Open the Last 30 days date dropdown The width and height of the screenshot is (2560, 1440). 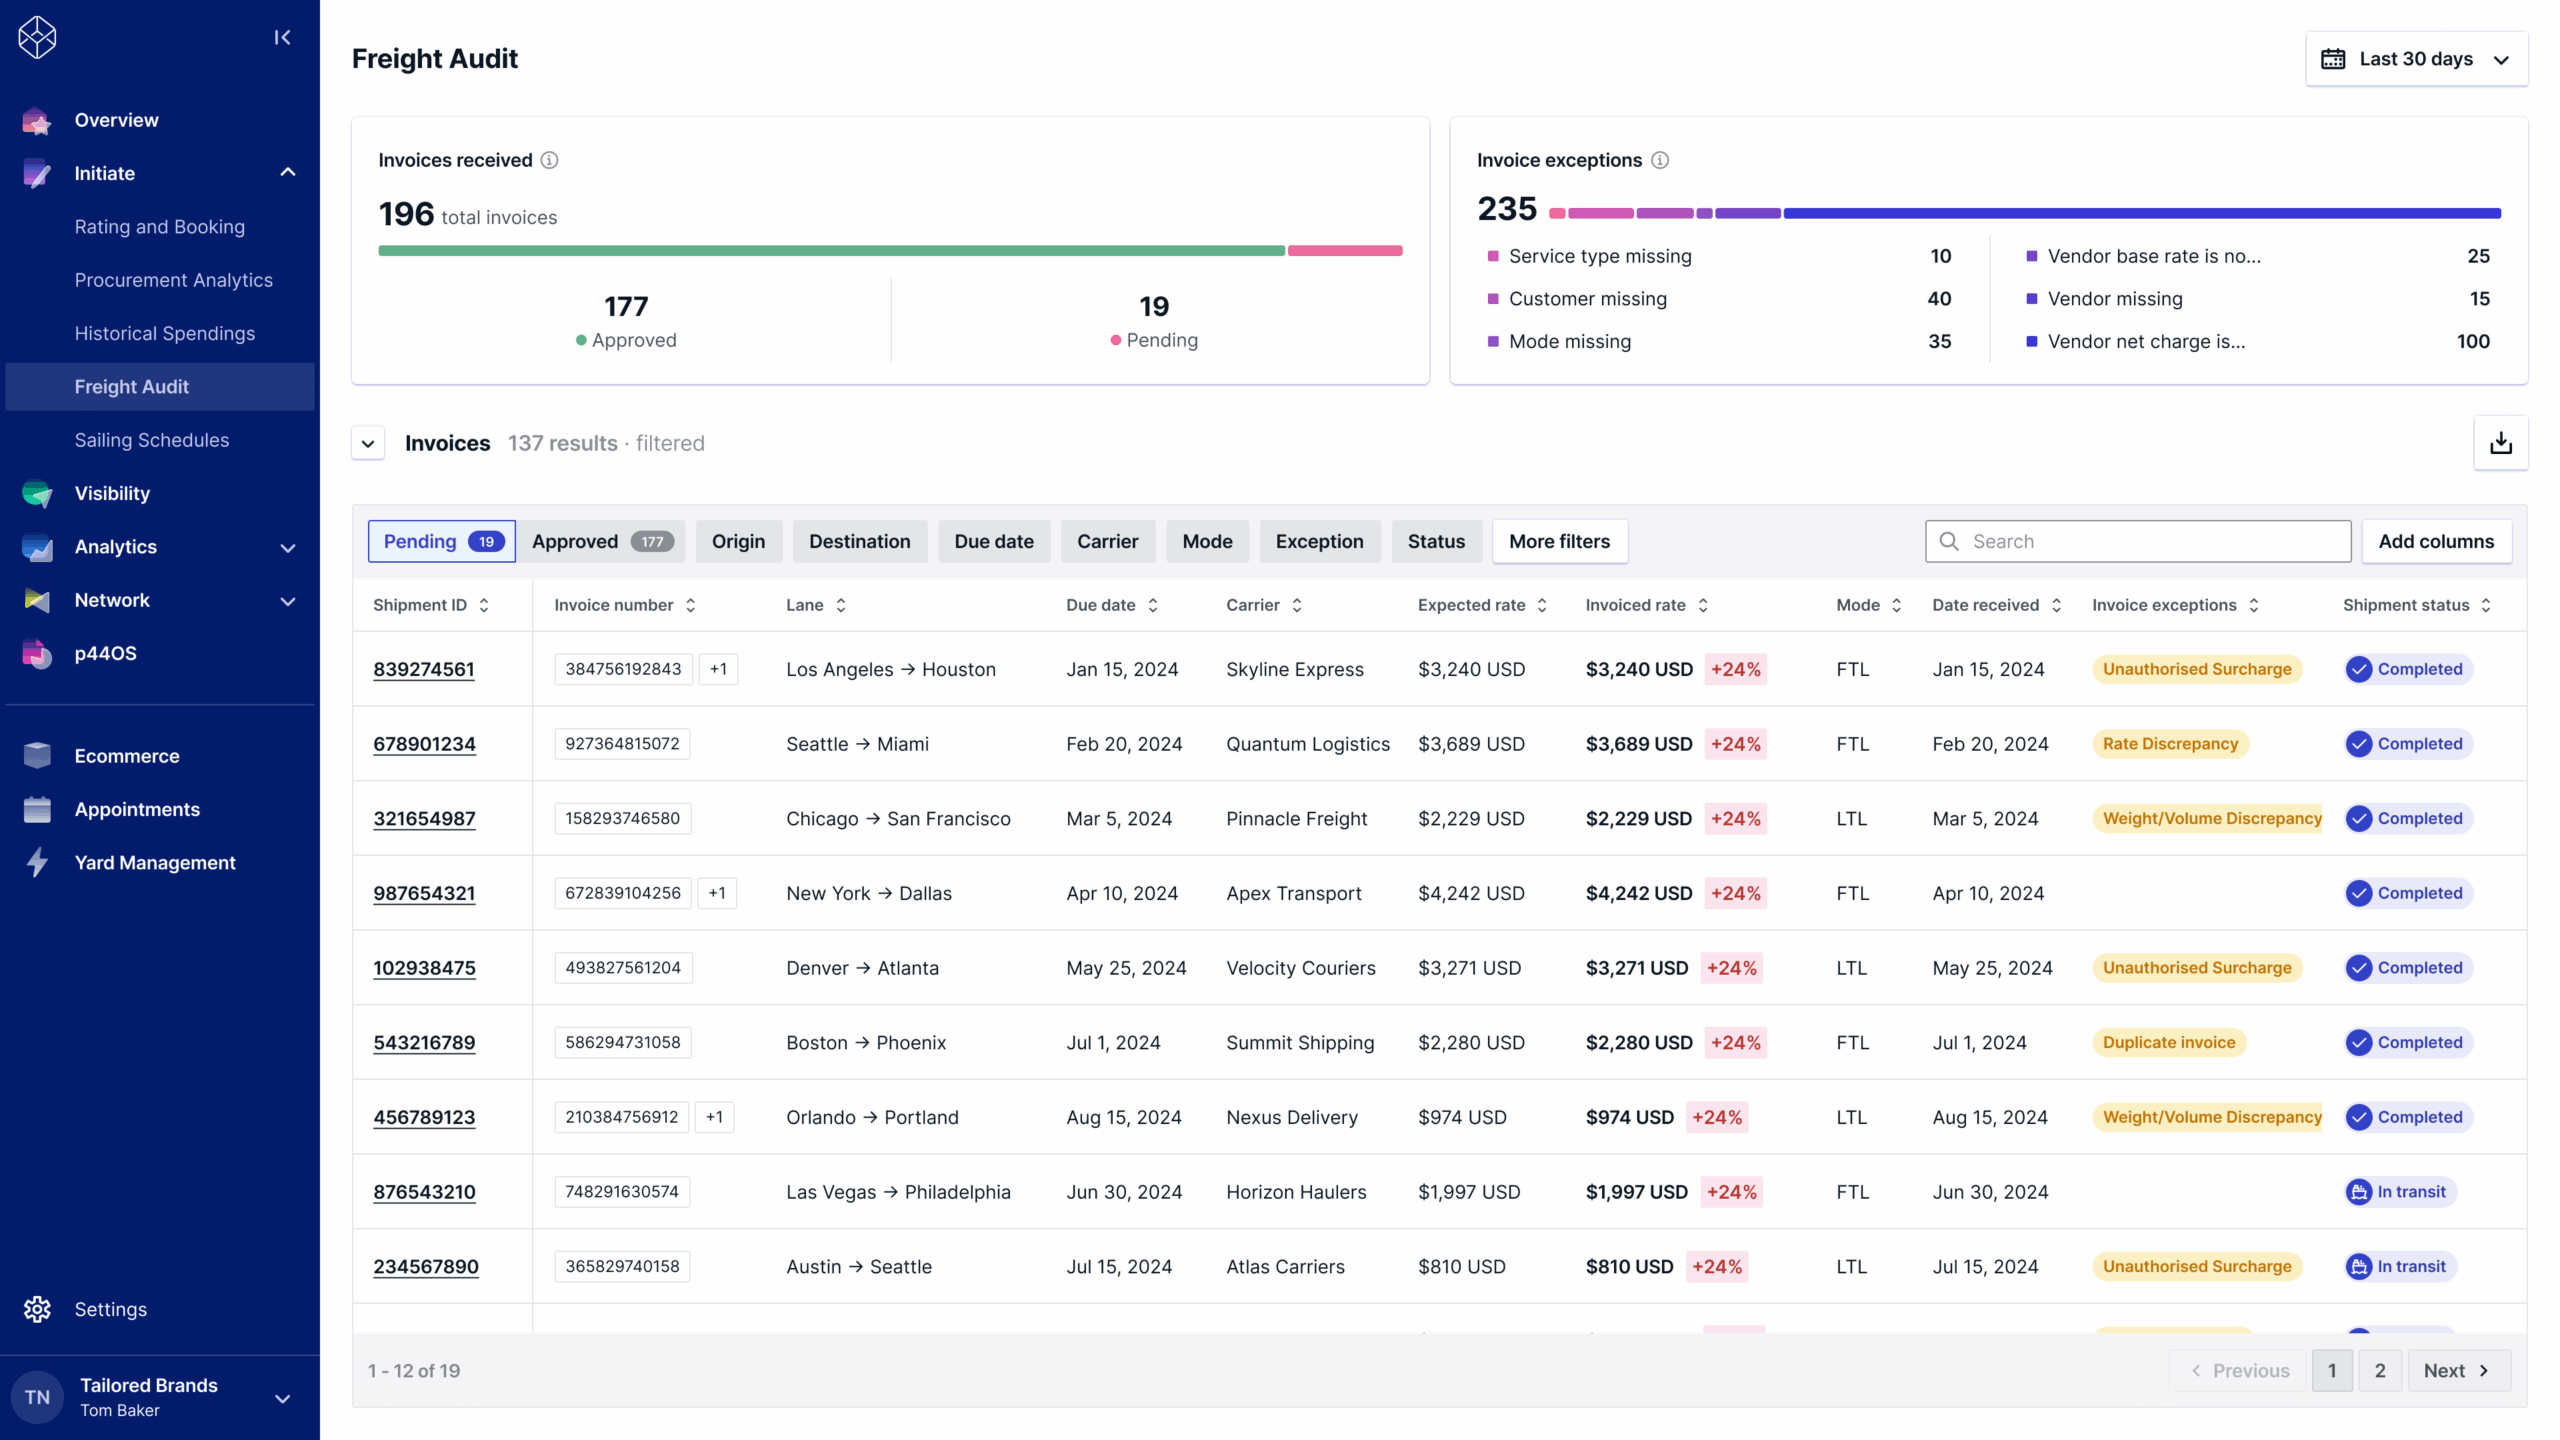tap(2416, 59)
